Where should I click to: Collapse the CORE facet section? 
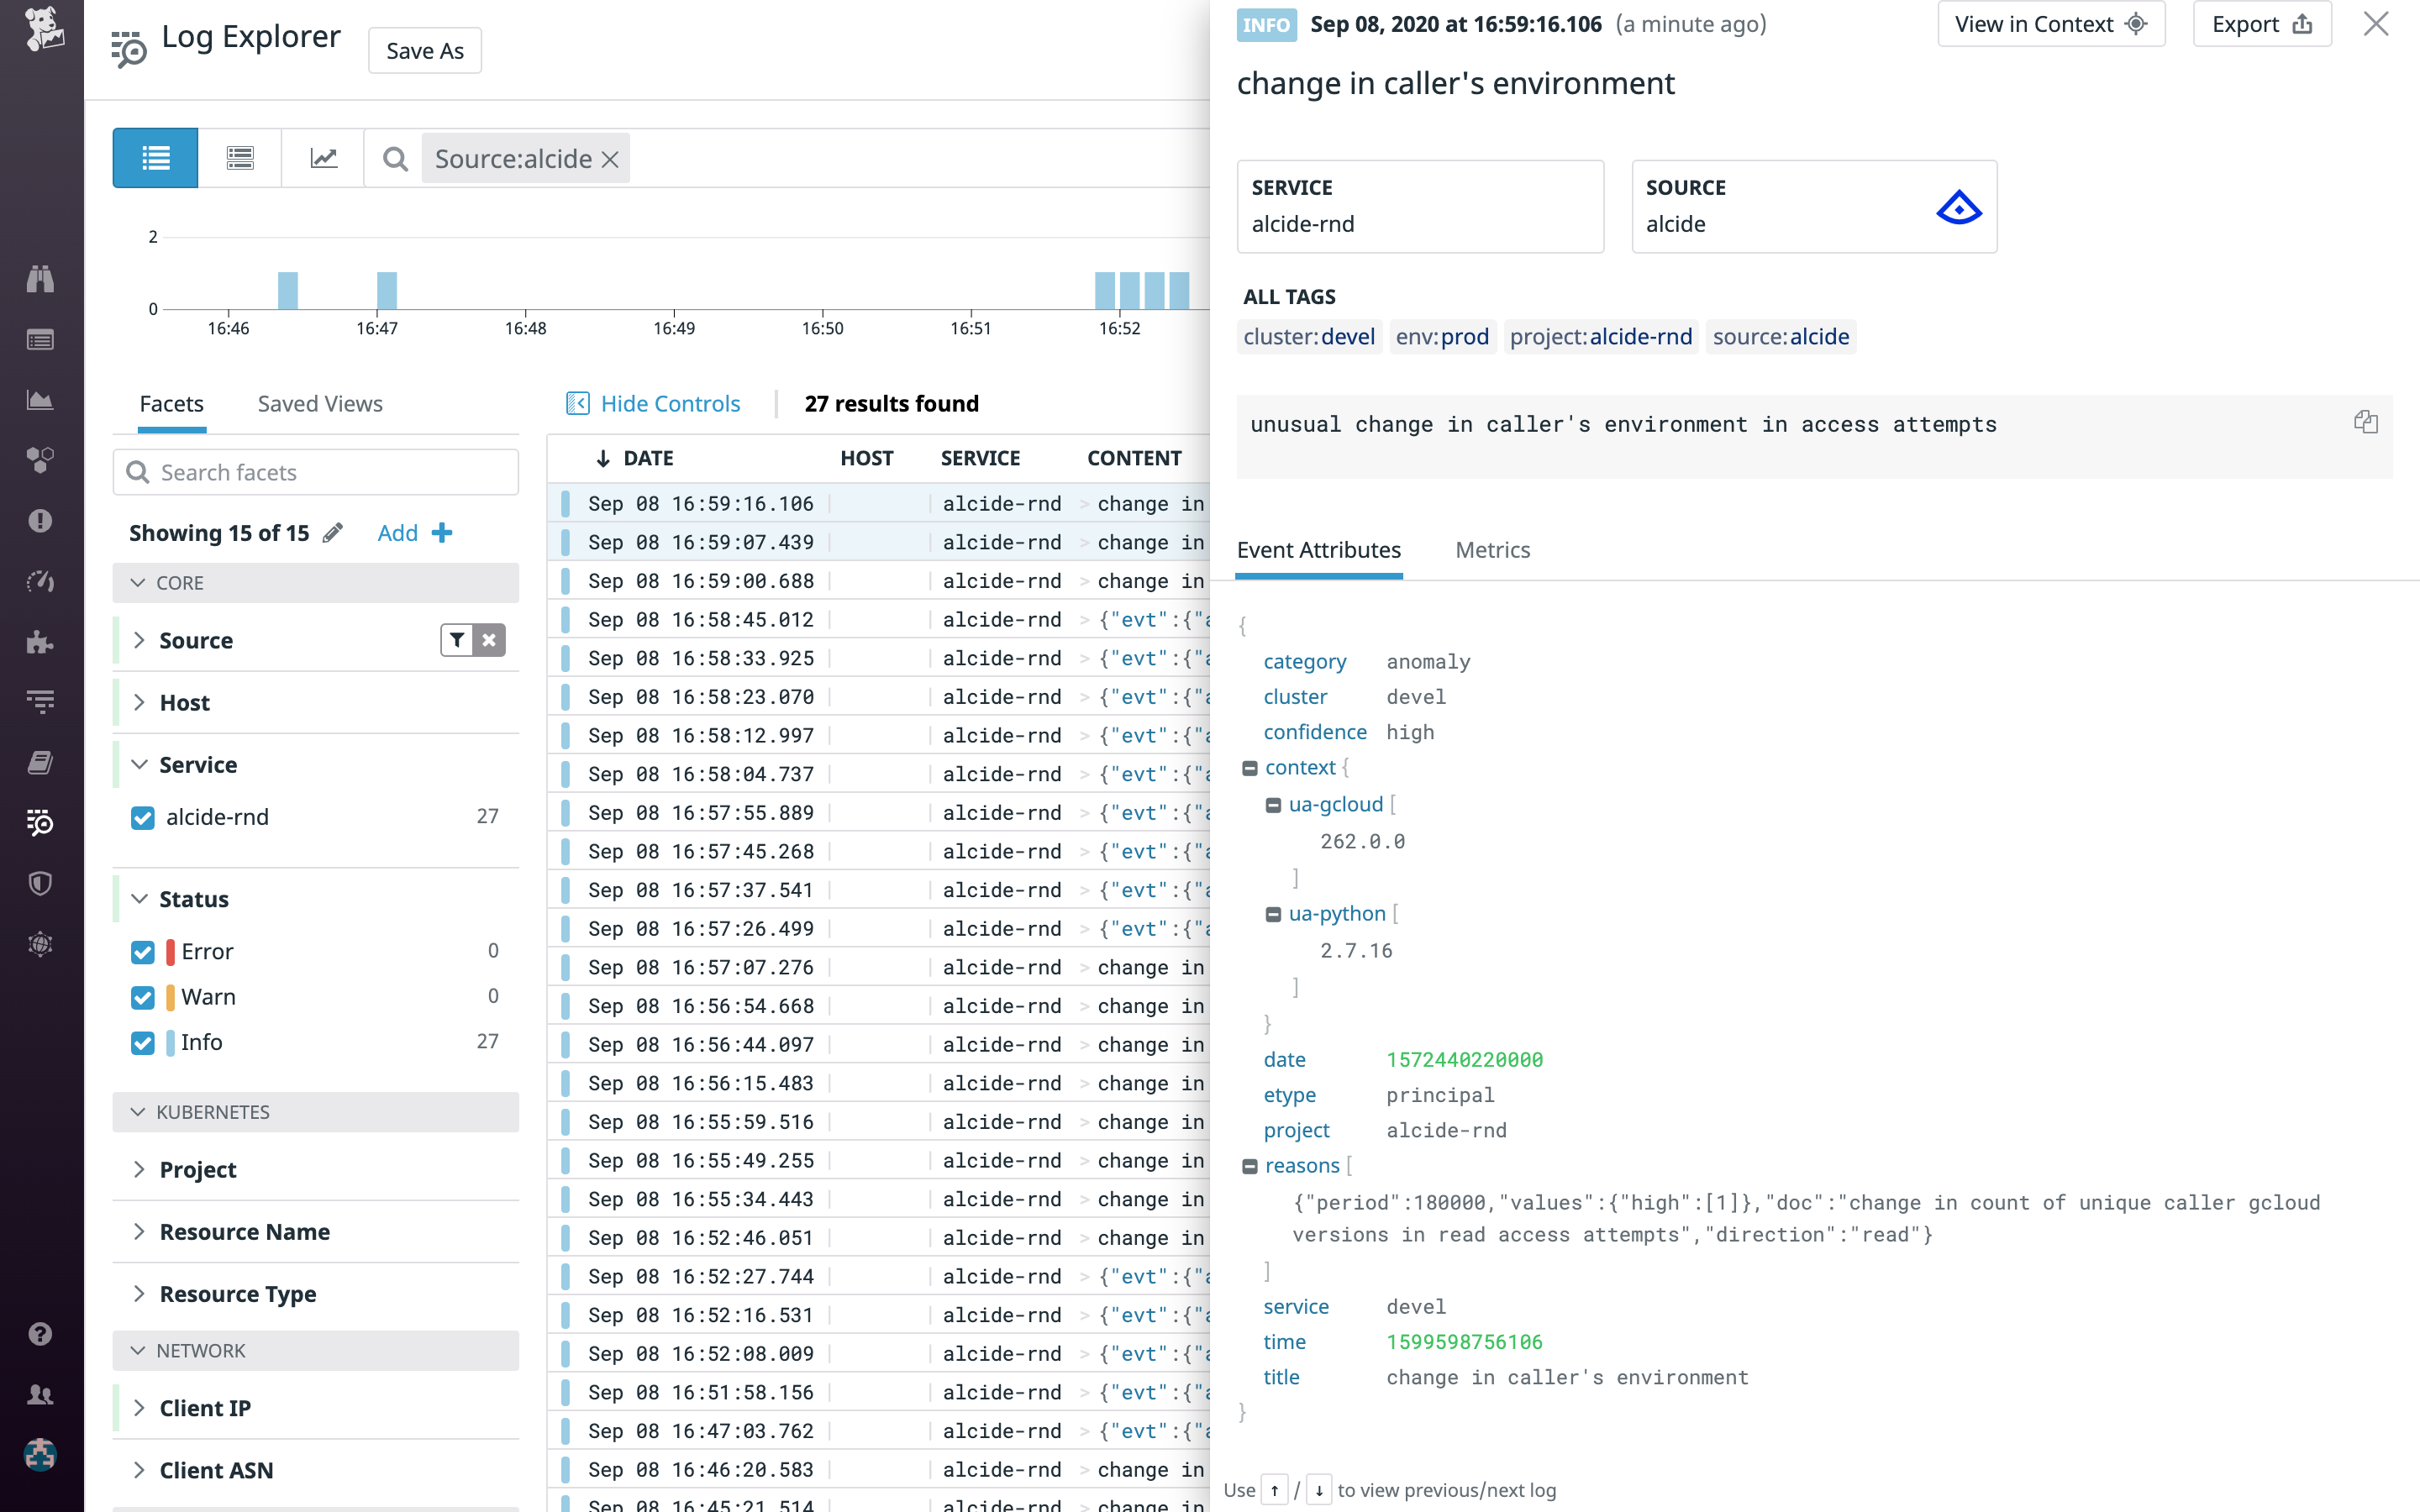point(139,583)
